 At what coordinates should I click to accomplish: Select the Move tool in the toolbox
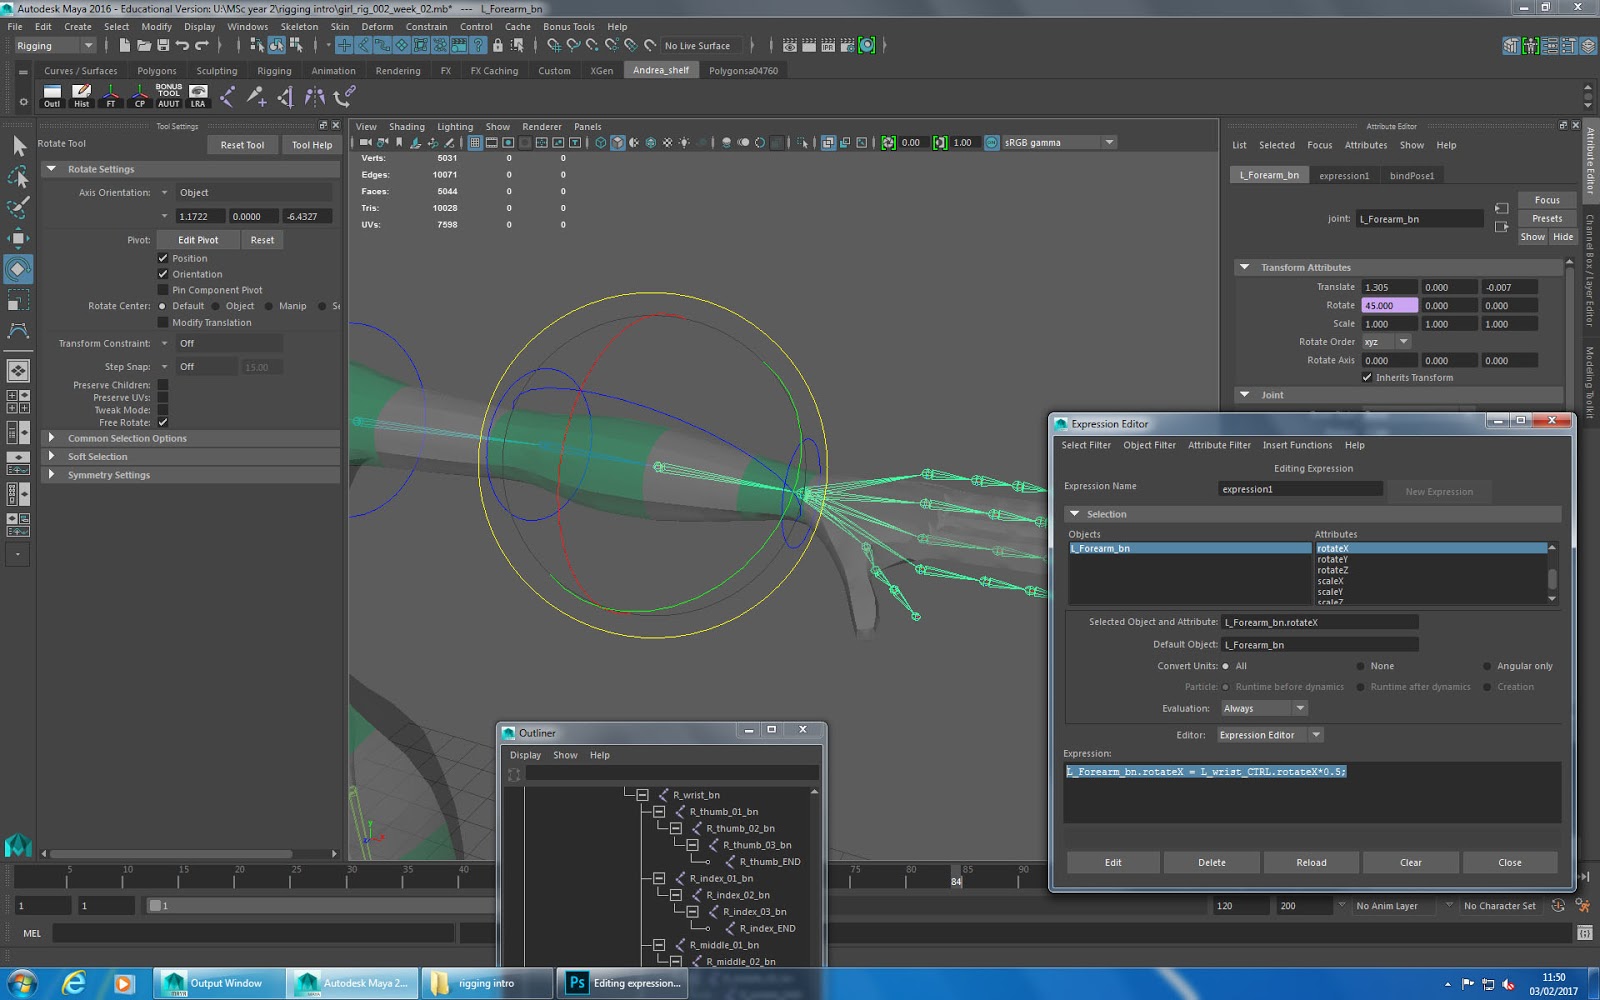pyautogui.click(x=18, y=238)
